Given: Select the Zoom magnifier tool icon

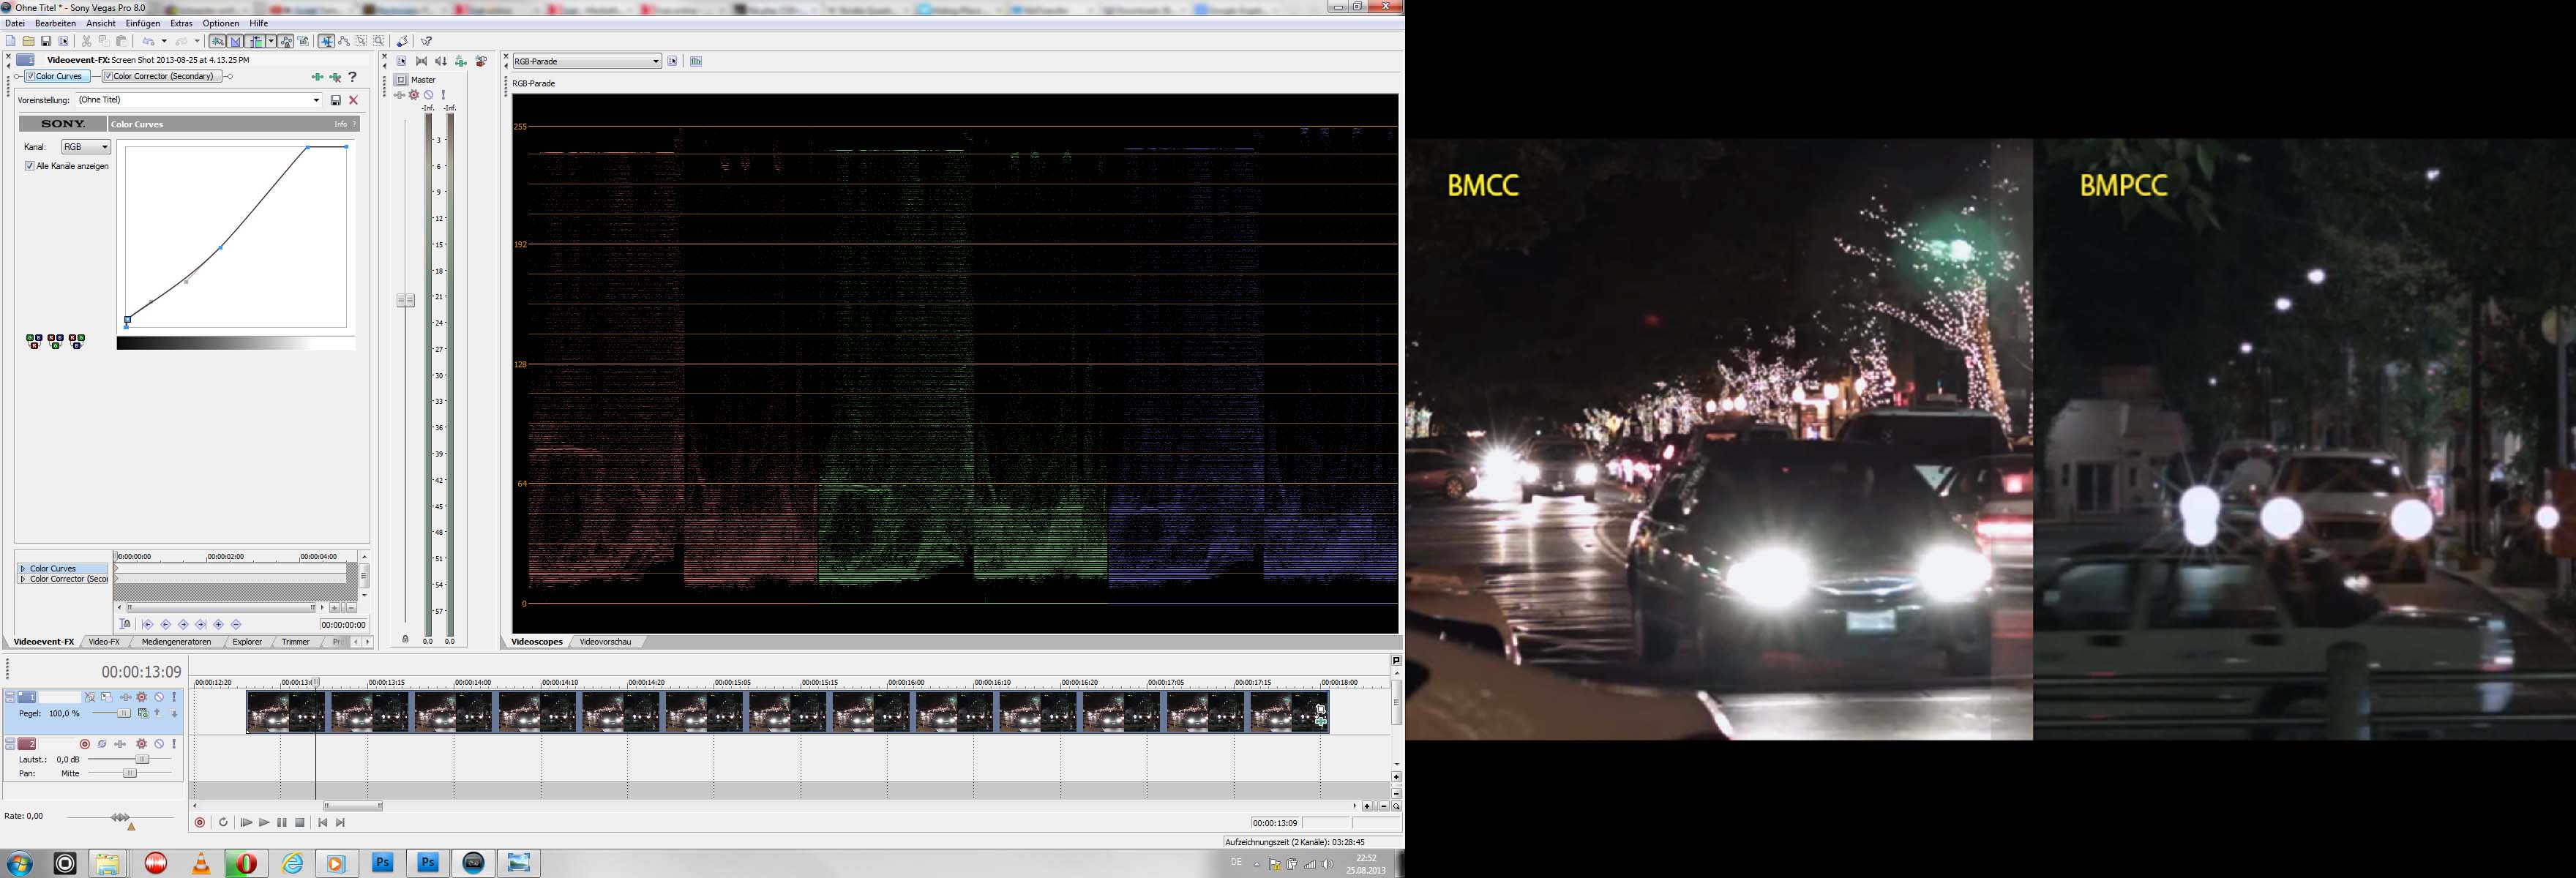Looking at the screenshot, I should 379,41.
